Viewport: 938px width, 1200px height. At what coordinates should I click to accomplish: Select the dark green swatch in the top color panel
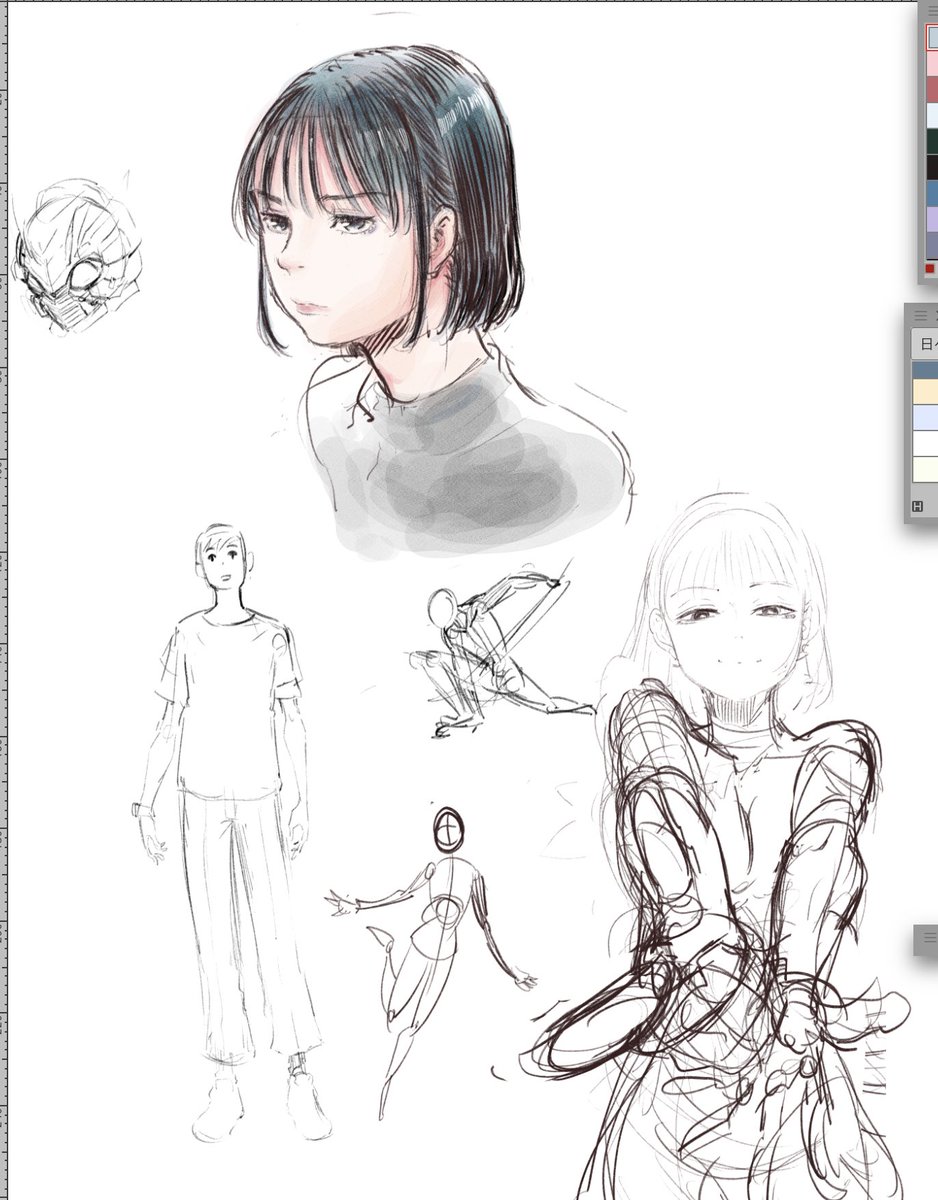coord(933,141)
